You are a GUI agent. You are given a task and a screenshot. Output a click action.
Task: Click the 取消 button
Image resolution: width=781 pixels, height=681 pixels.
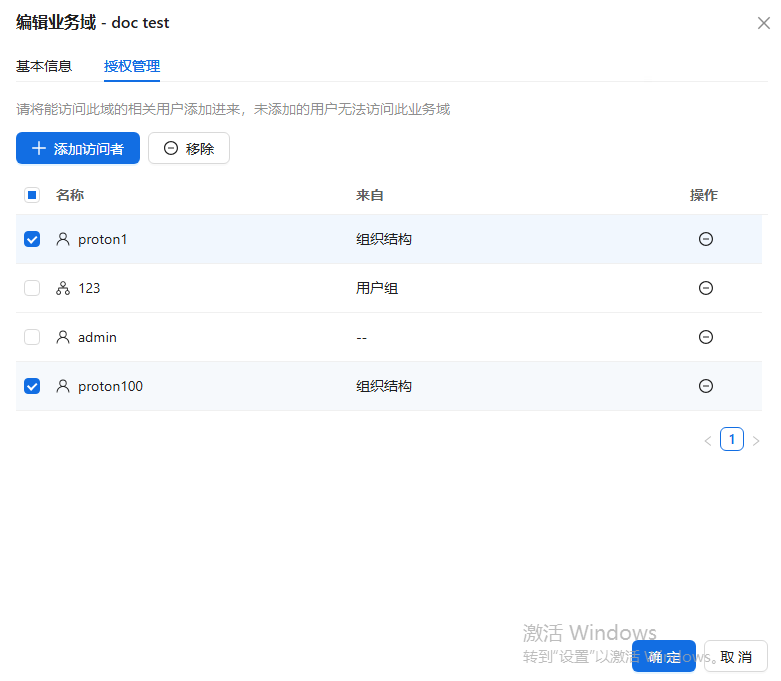click(735, 657)
